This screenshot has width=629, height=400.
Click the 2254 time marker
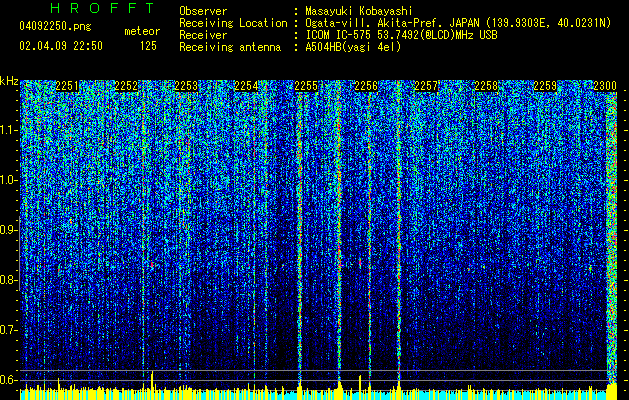[246, 86]
